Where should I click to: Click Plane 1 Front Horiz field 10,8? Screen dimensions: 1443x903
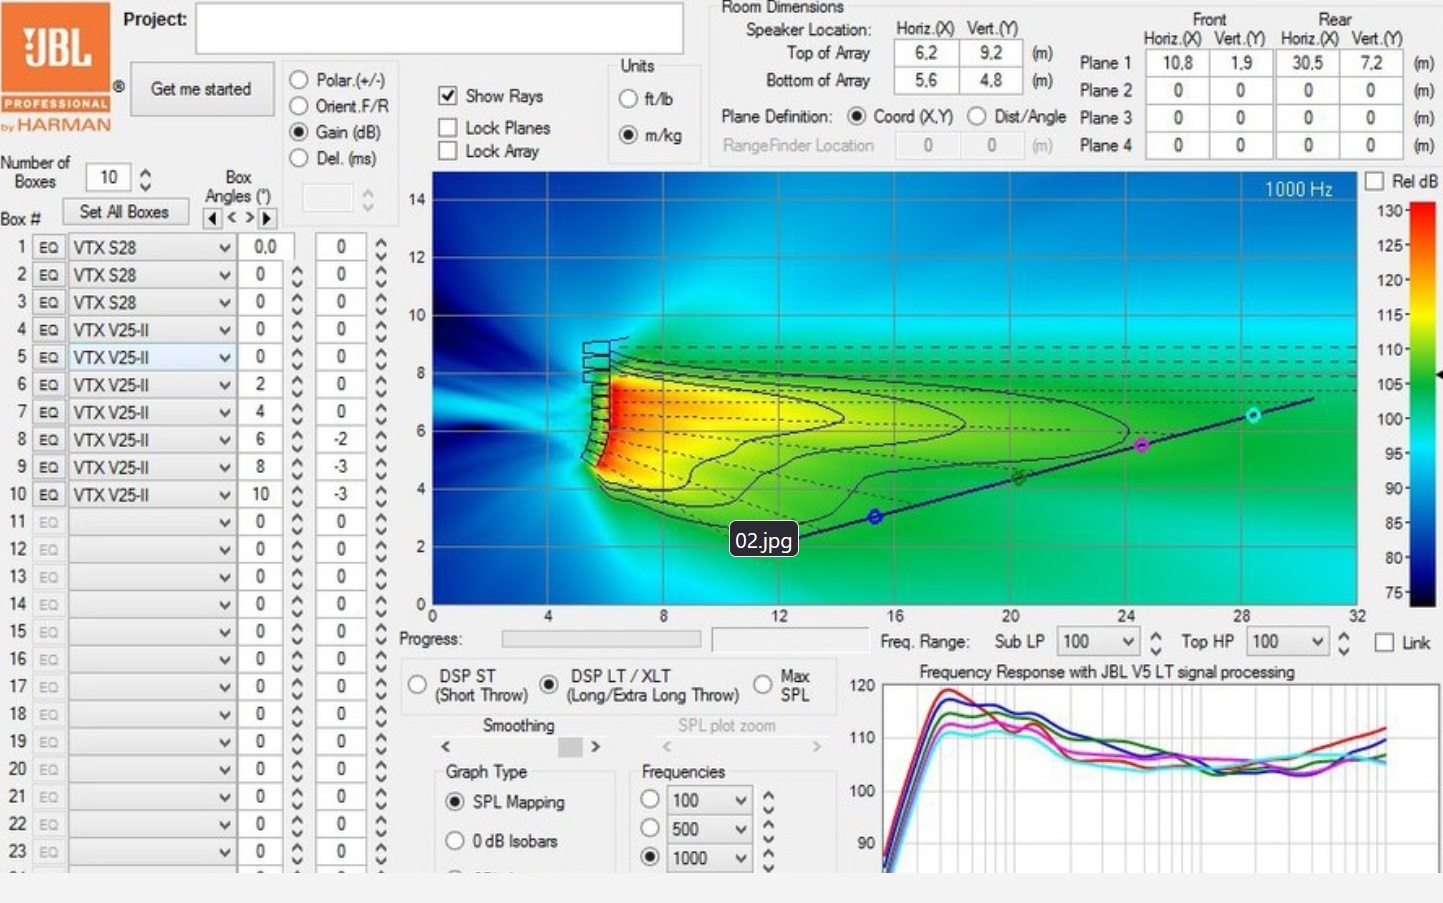(1177, 63)
